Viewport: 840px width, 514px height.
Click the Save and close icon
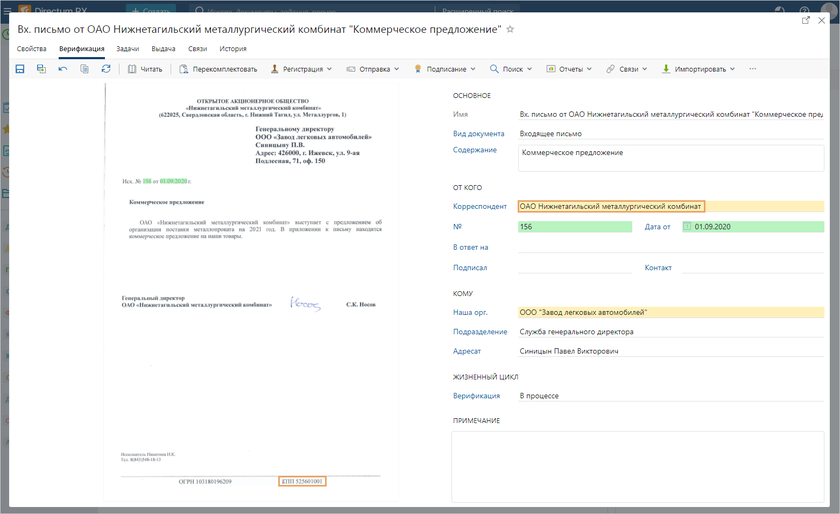coord(41,69)
